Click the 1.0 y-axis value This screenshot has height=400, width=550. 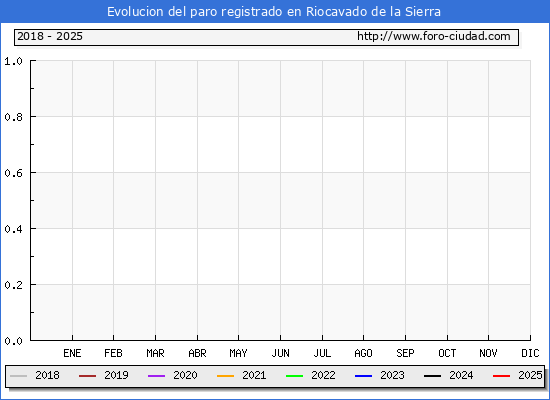(13, 61)
